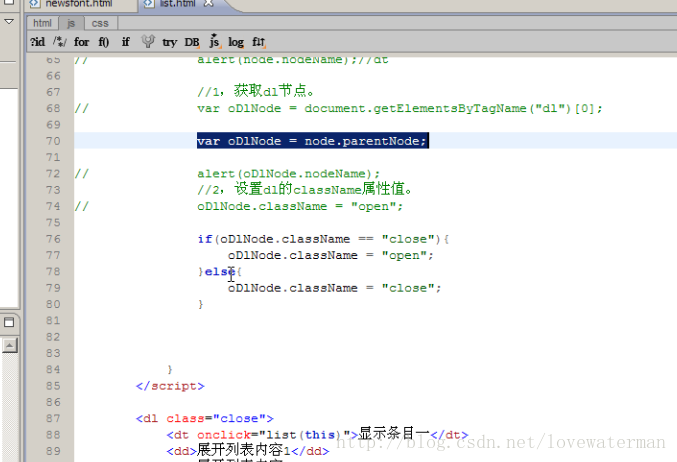Viewport: 677px width, 462px height.
Task: Click 'alert(oDlNode.nodeName);' on line 72
Action: [288, 174]
